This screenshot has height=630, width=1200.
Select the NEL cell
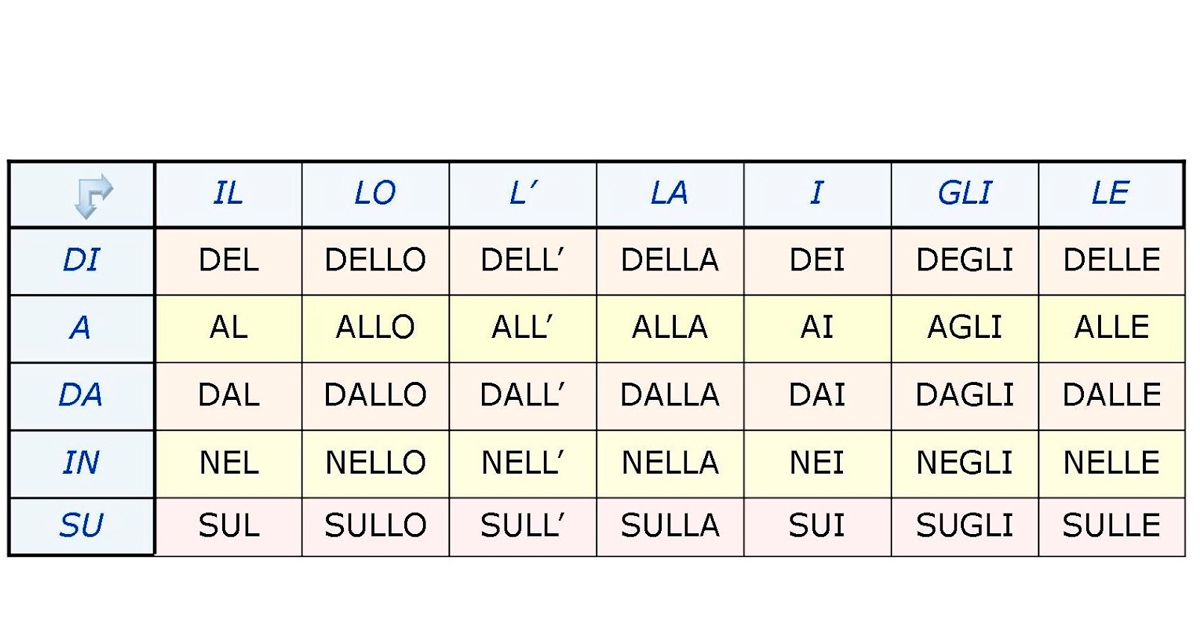pyautogui.click(x=228, y=463)
